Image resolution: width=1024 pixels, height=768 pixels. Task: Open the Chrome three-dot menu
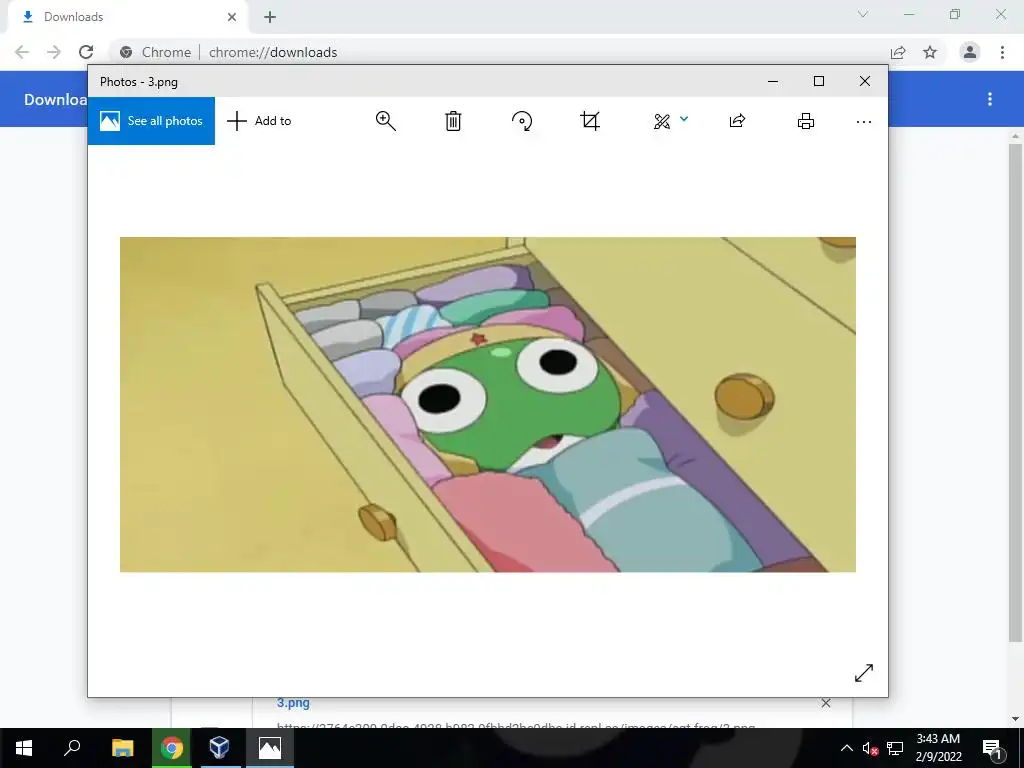pos(1002,52)
